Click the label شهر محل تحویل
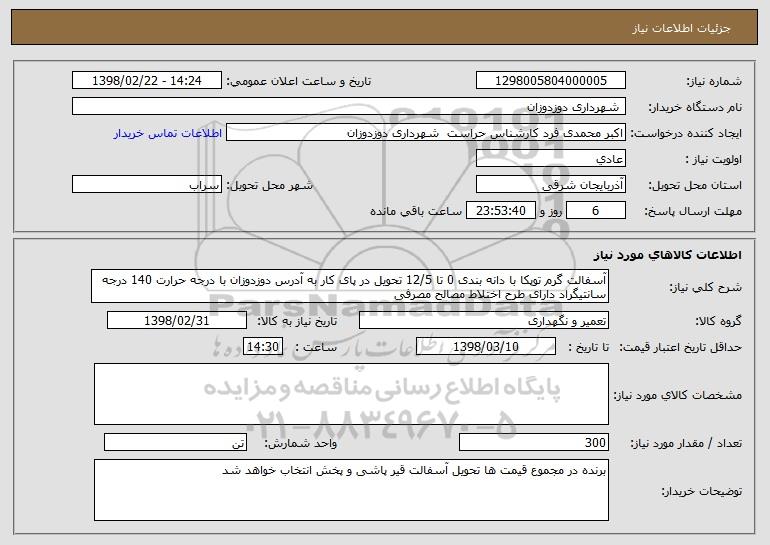The height and width of the screenshot is (545, 770). point(270,185)
